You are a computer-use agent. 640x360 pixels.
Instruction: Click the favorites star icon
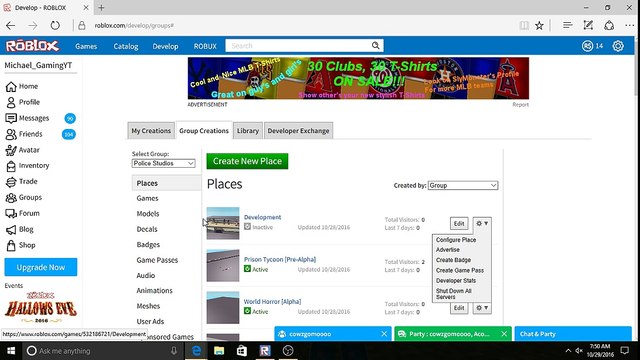[x=539, y=26]
